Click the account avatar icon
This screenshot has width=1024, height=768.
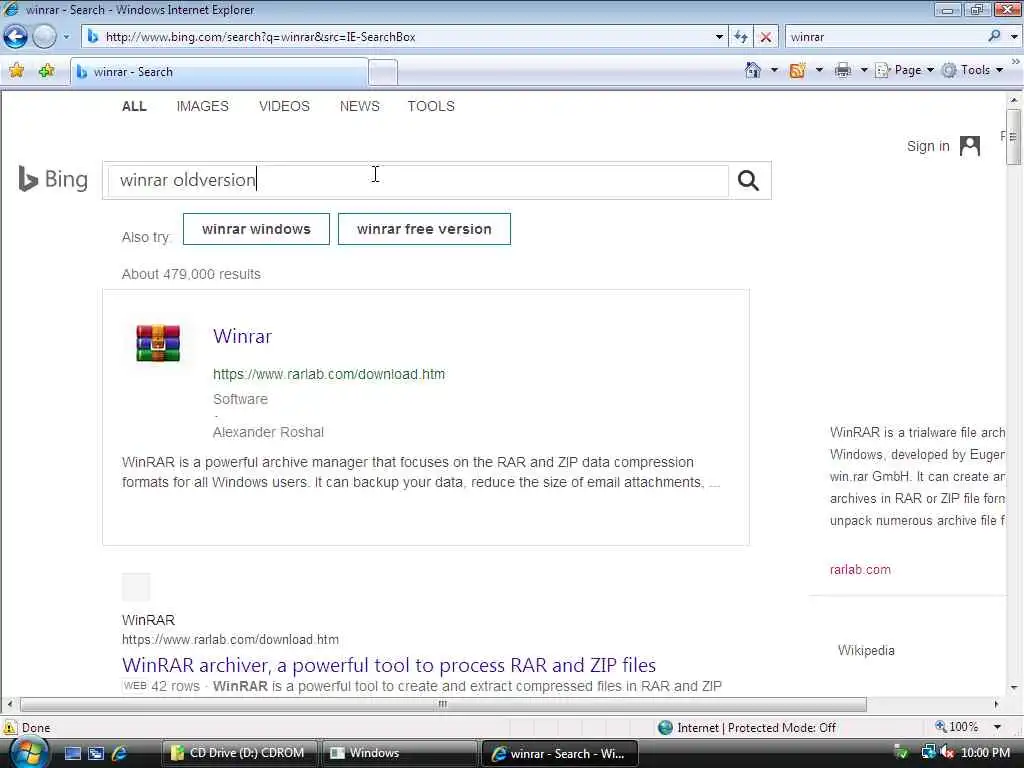point(970,146)
